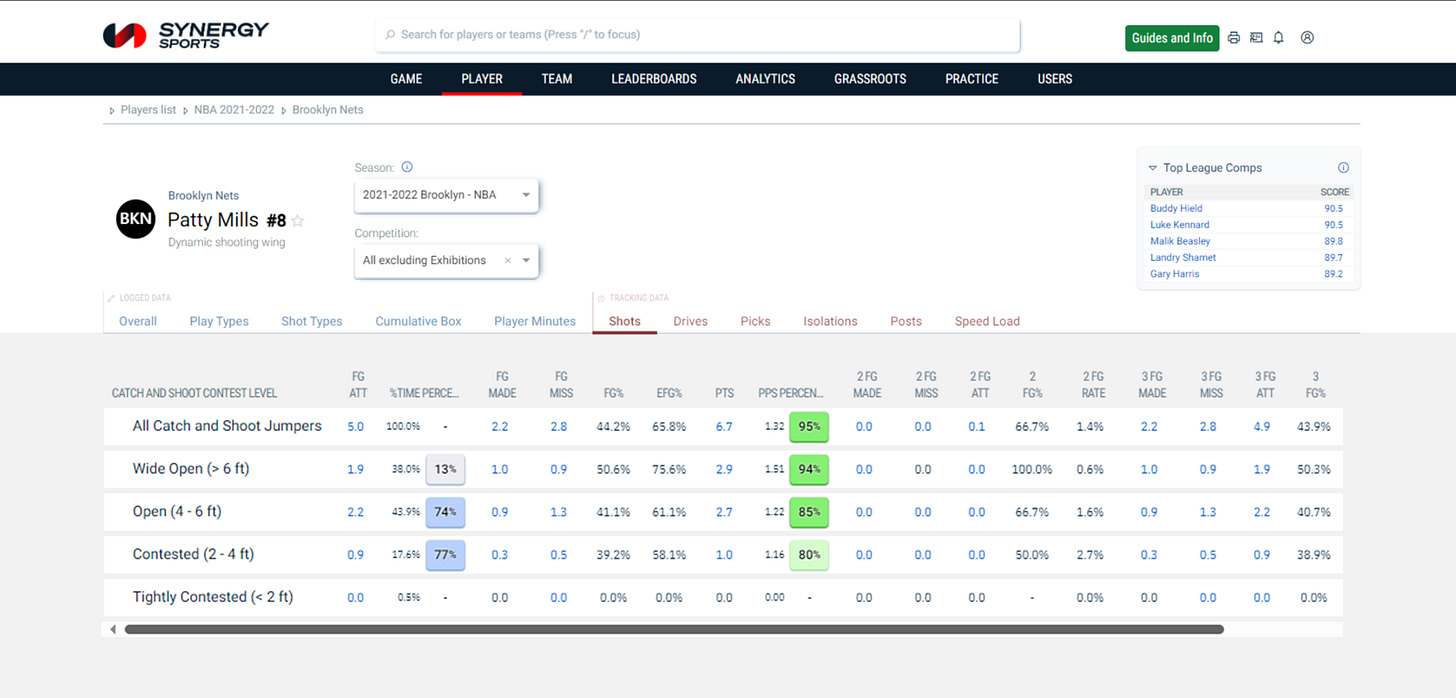Sort by the EFG% column header

(x=669, y=393)
